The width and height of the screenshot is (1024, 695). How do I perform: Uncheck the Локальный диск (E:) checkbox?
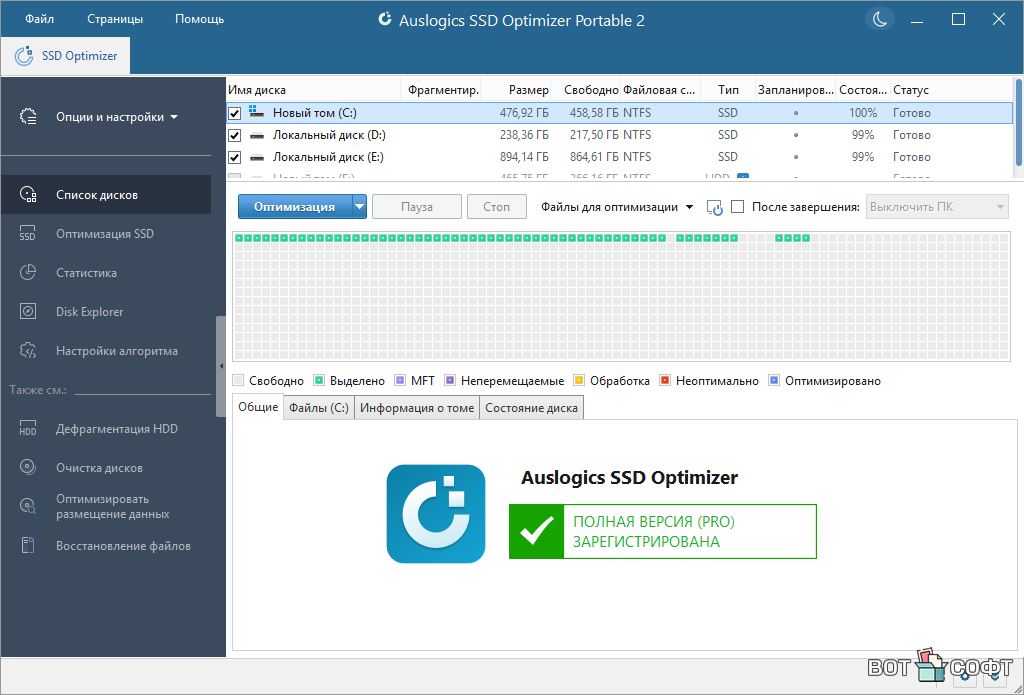coord(234,157)
